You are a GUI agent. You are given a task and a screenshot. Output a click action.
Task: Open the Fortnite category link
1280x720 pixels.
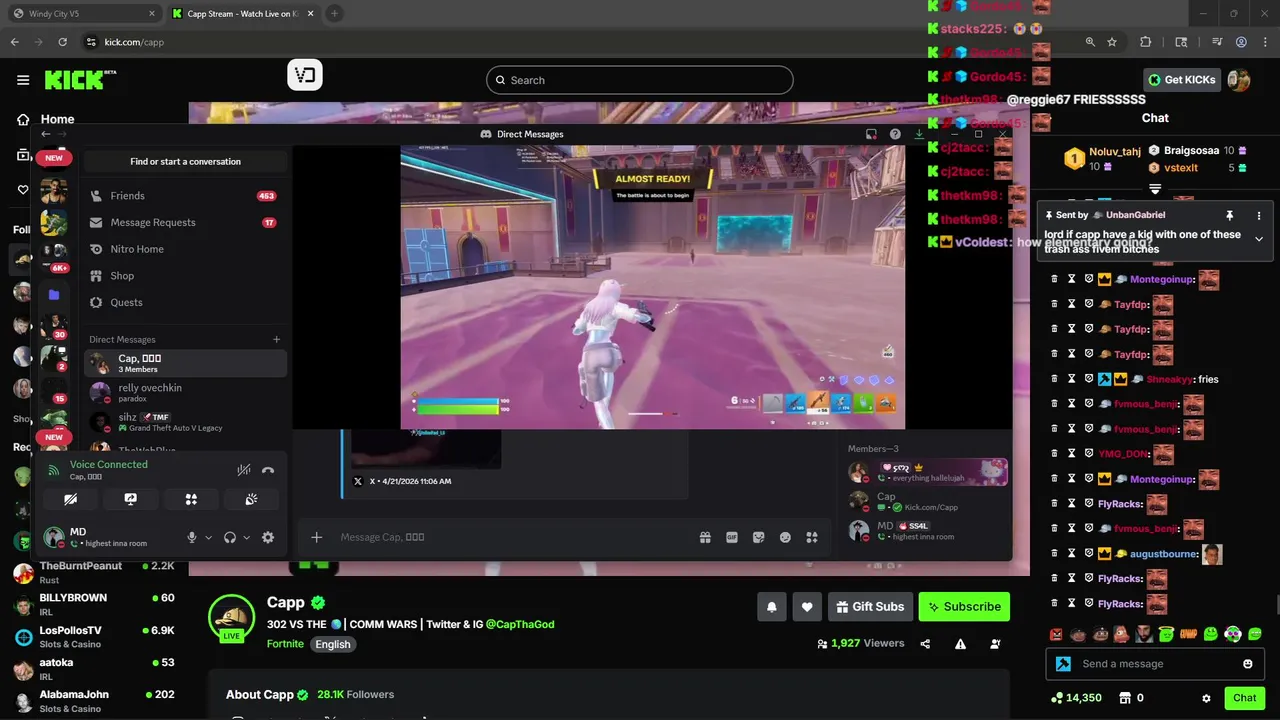tap(285, 644)
